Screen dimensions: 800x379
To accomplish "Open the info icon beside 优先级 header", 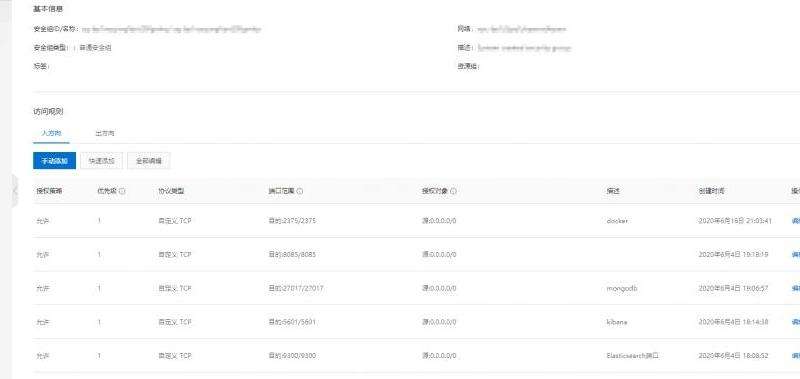I will pyautogui.click(x=122, y=191).
